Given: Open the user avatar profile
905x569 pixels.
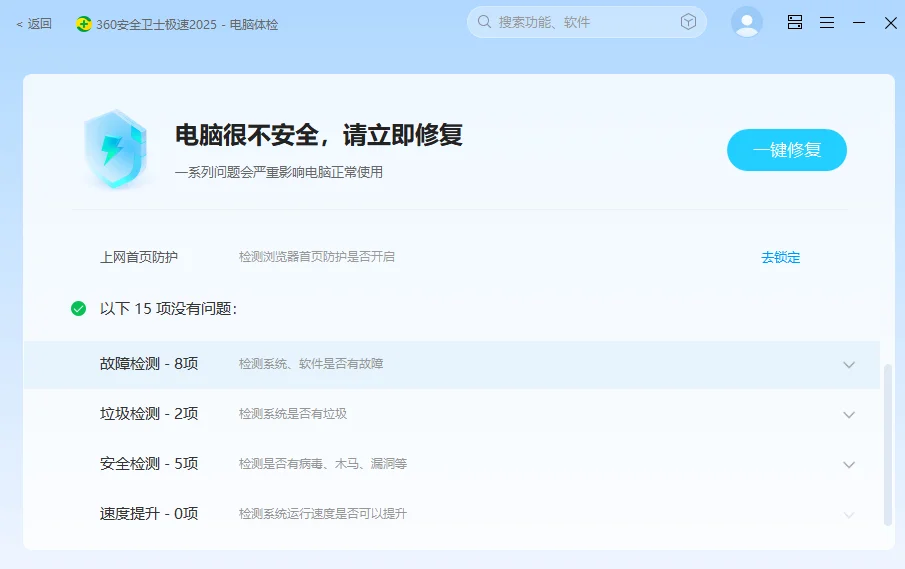Looking at the screenshot, I should pyautogui.click(x=746, y=22).
